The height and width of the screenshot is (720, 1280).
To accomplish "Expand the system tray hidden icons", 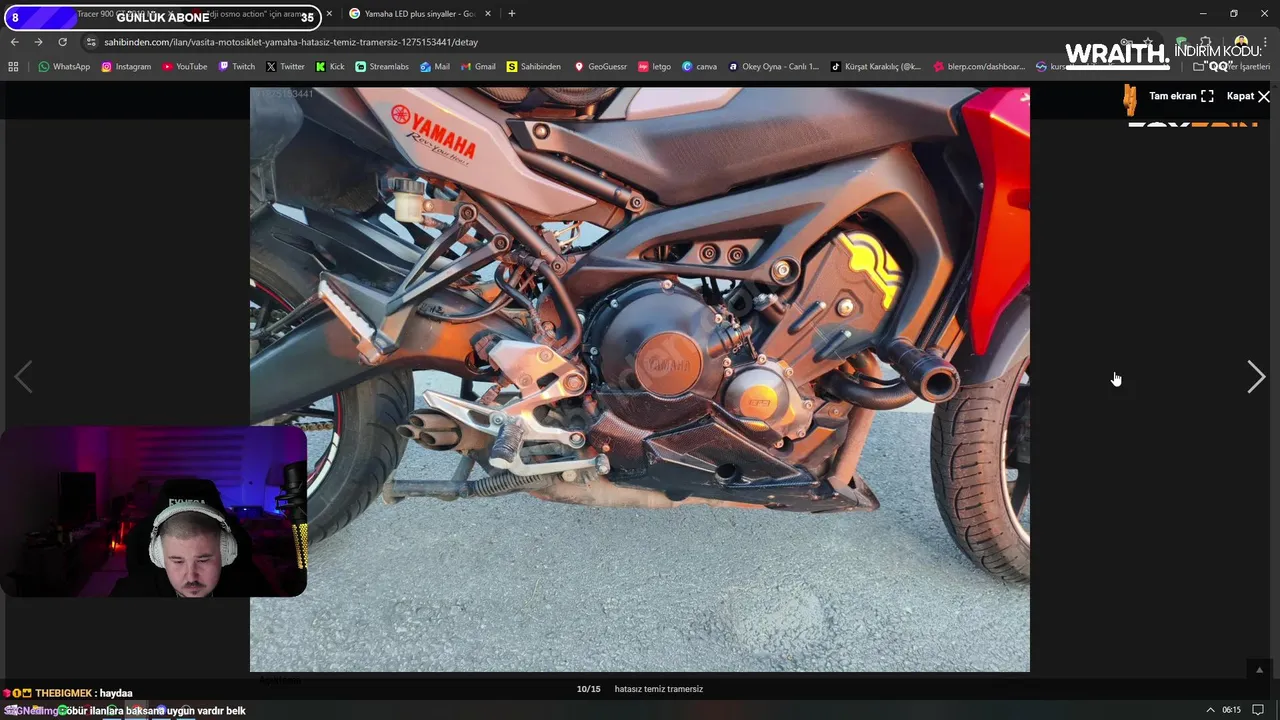I will (x=1210, y=710).
